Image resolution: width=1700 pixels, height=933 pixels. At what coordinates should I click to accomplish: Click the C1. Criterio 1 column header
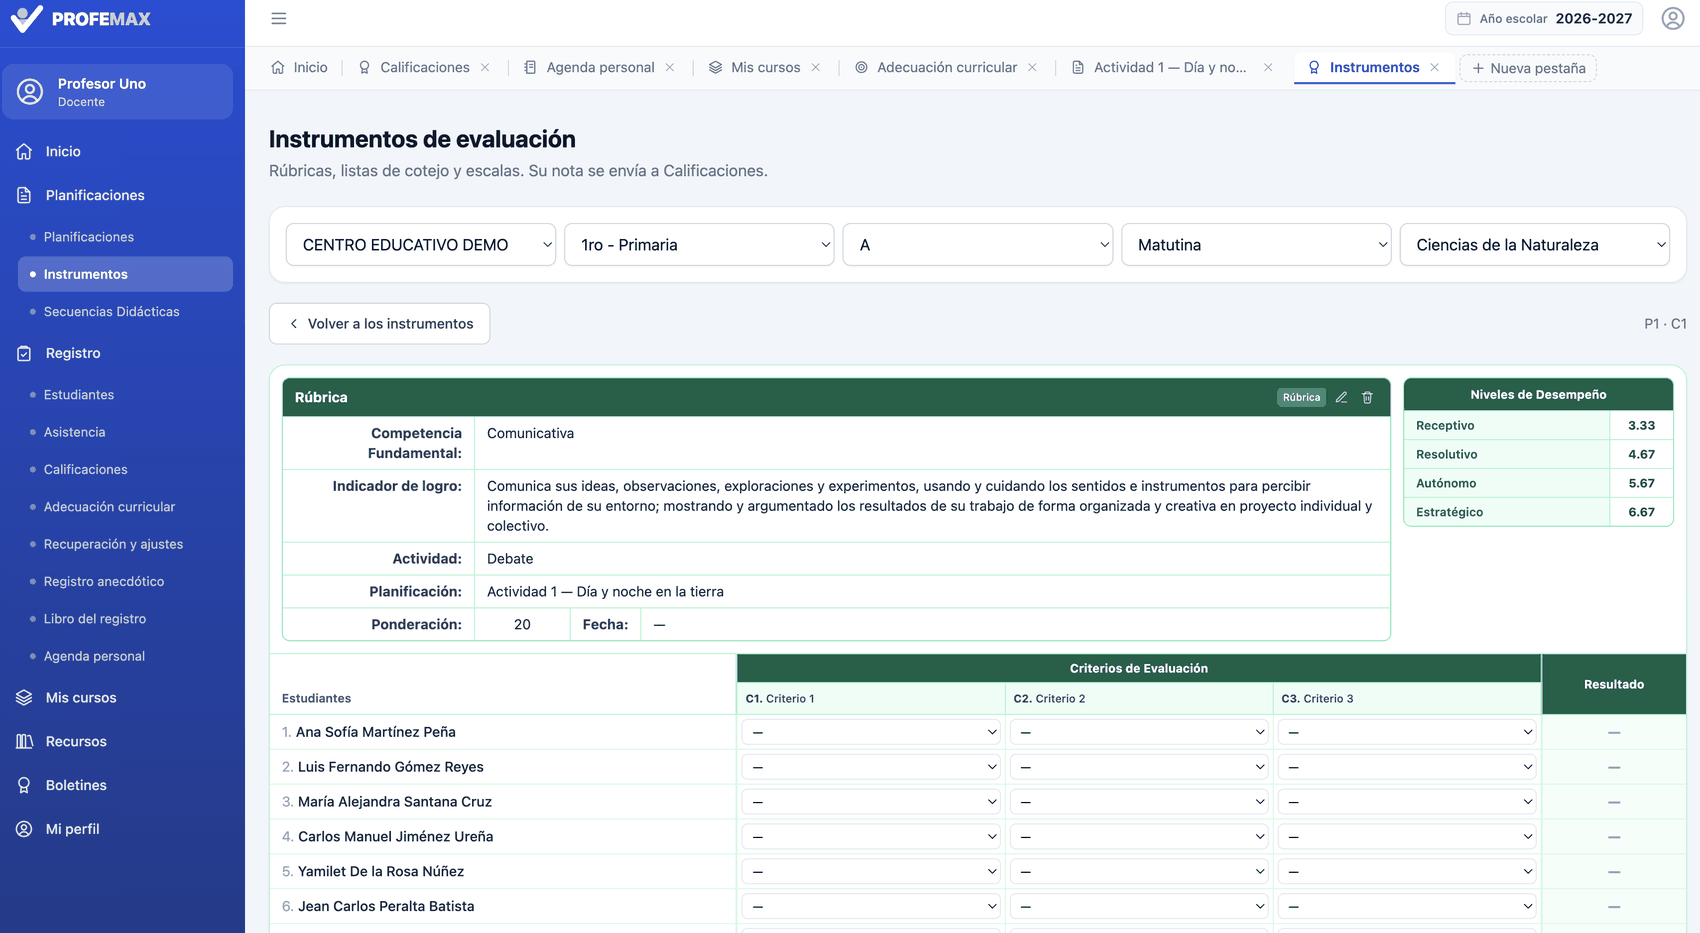click(x=871, y=698)
